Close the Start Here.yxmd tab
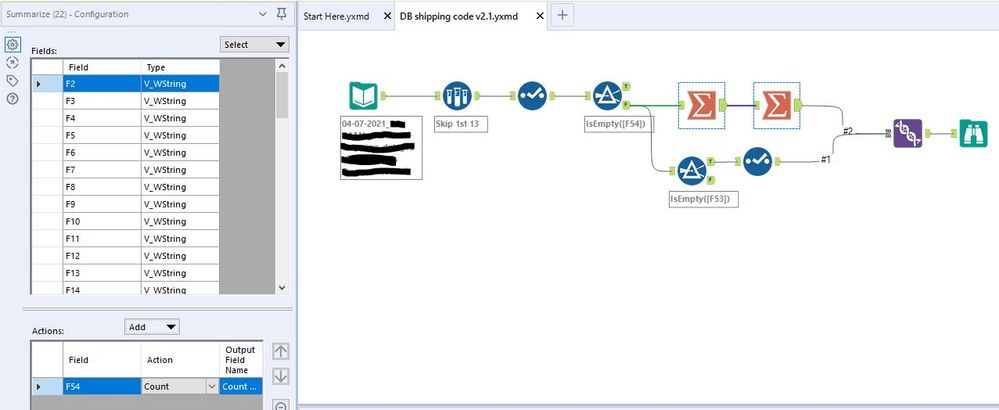999x410 pixels. (387, 16)
